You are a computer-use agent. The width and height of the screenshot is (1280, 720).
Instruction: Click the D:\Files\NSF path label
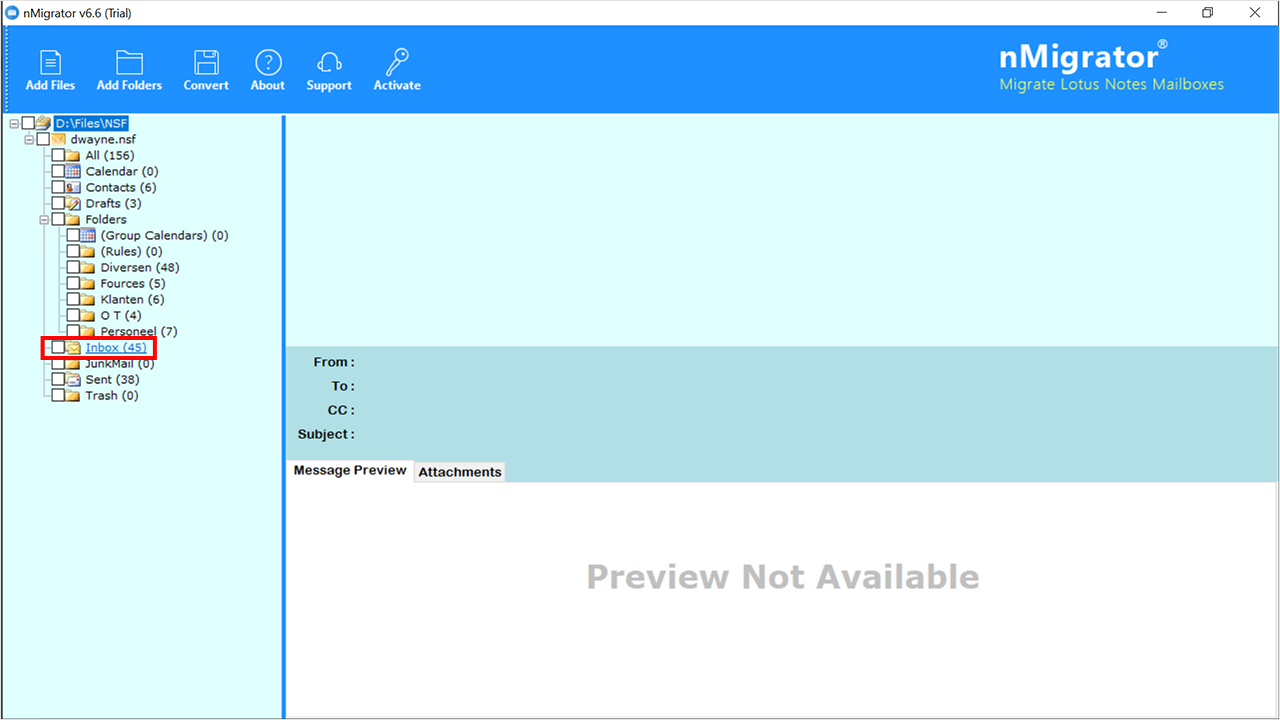coord(91,123)
